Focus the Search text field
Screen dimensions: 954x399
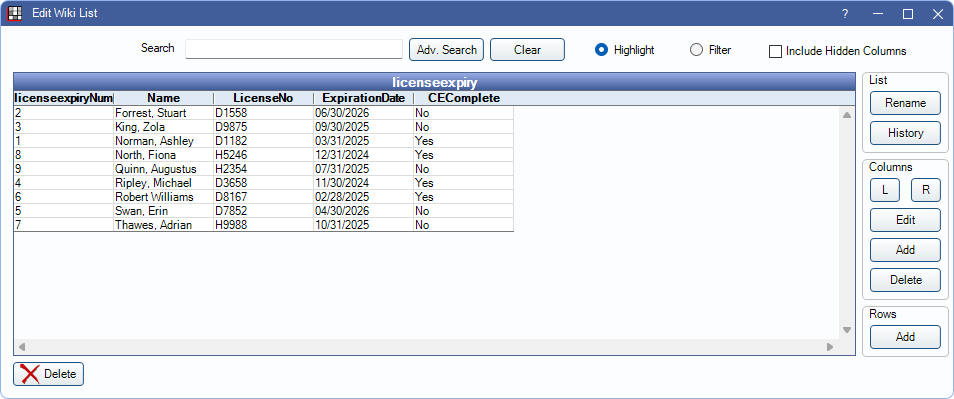tap(294, 49)
